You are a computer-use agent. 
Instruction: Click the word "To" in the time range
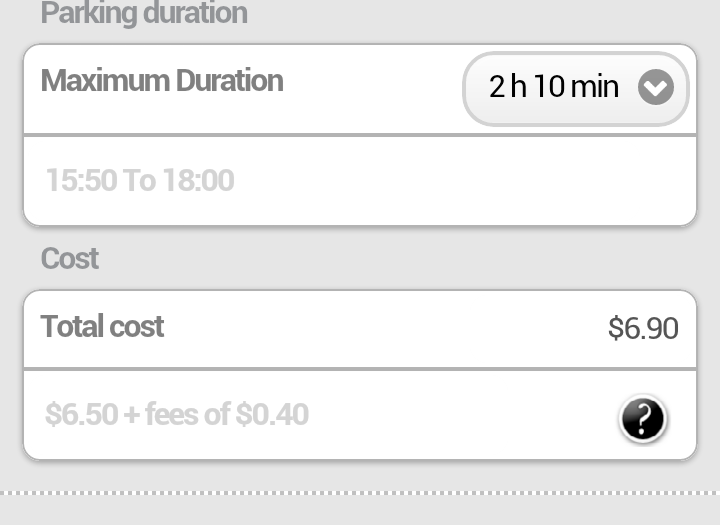(x=140, y=181)
